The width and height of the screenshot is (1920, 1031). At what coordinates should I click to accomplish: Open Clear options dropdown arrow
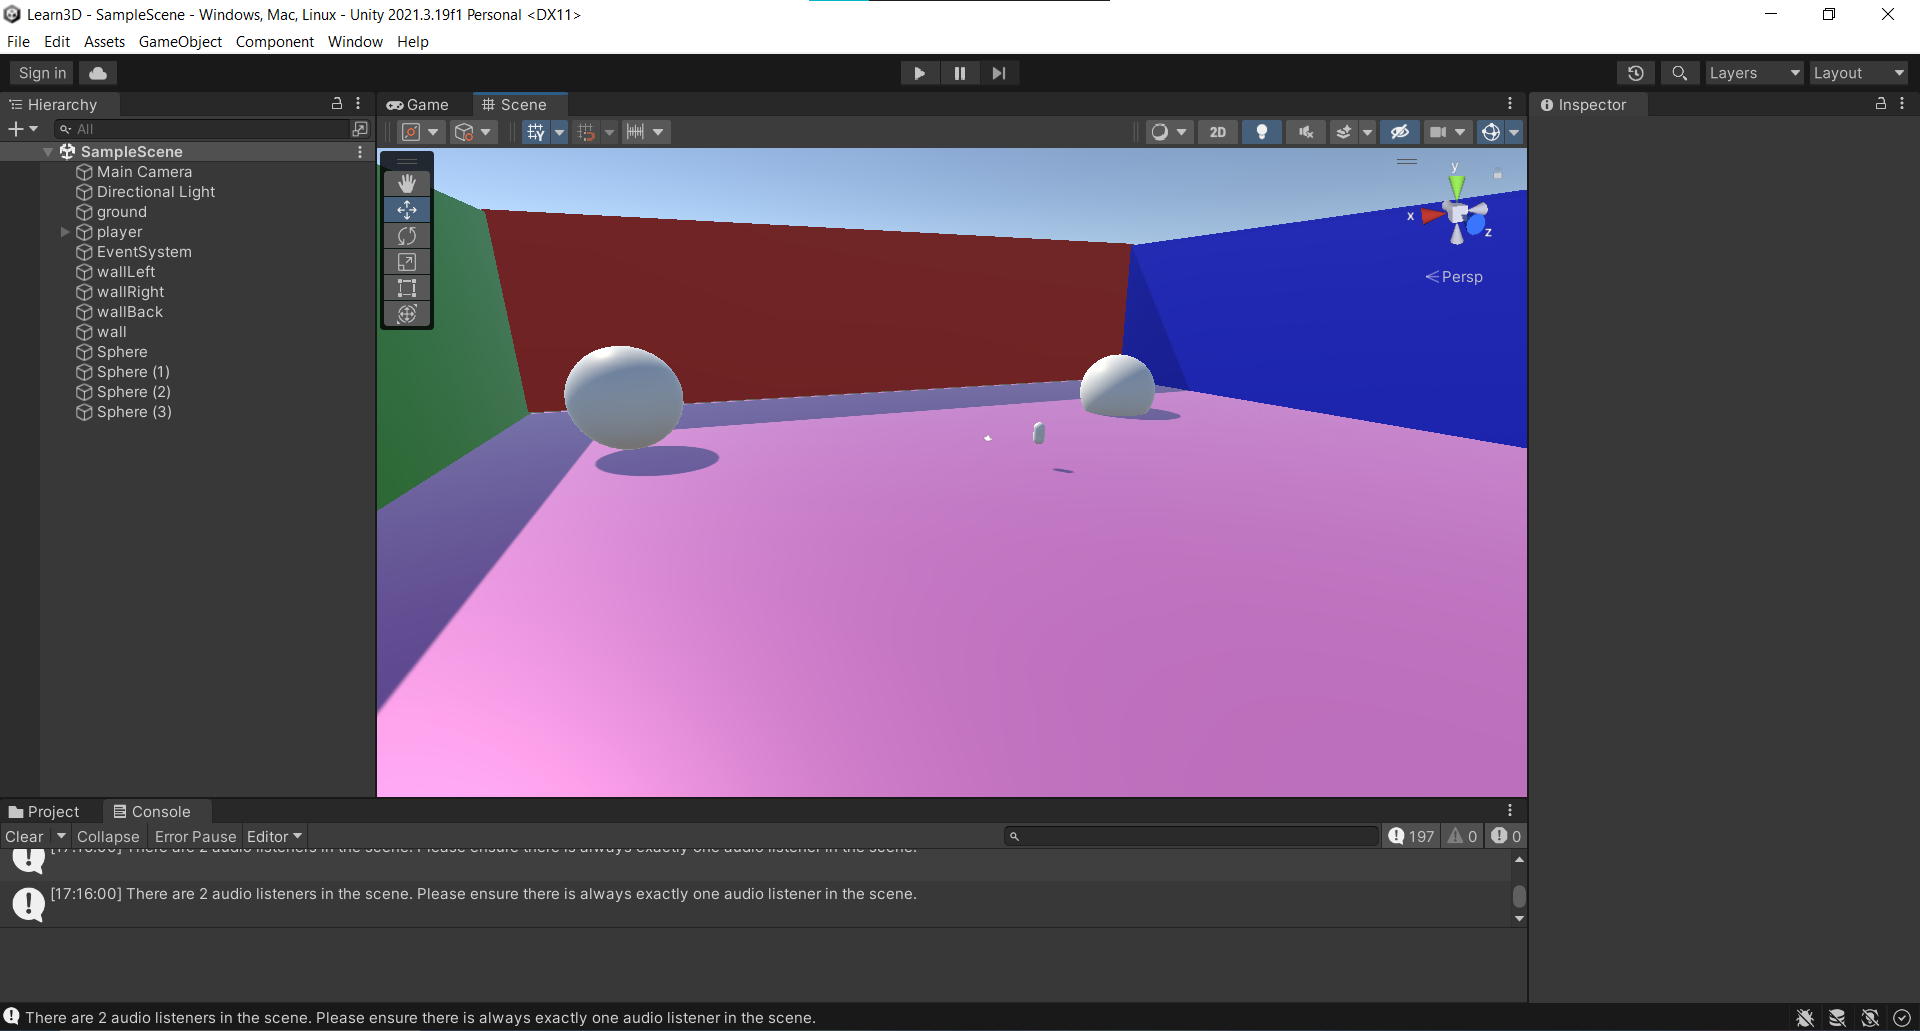pos(61,837)
